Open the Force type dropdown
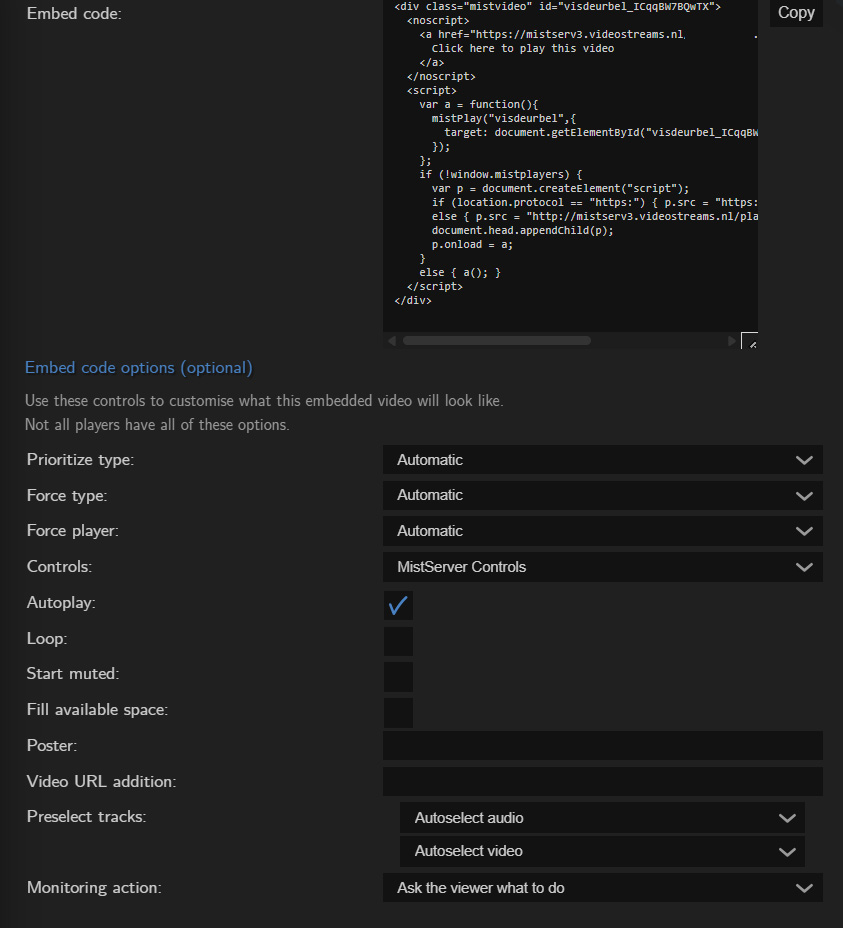The image size is (843, 928). [600, 495]
